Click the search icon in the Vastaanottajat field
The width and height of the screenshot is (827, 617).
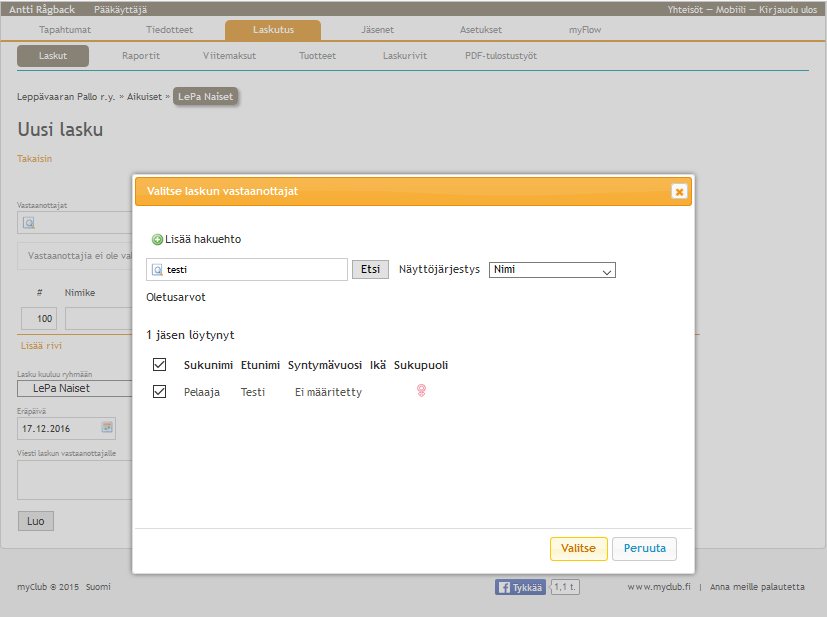coord(29,223)
